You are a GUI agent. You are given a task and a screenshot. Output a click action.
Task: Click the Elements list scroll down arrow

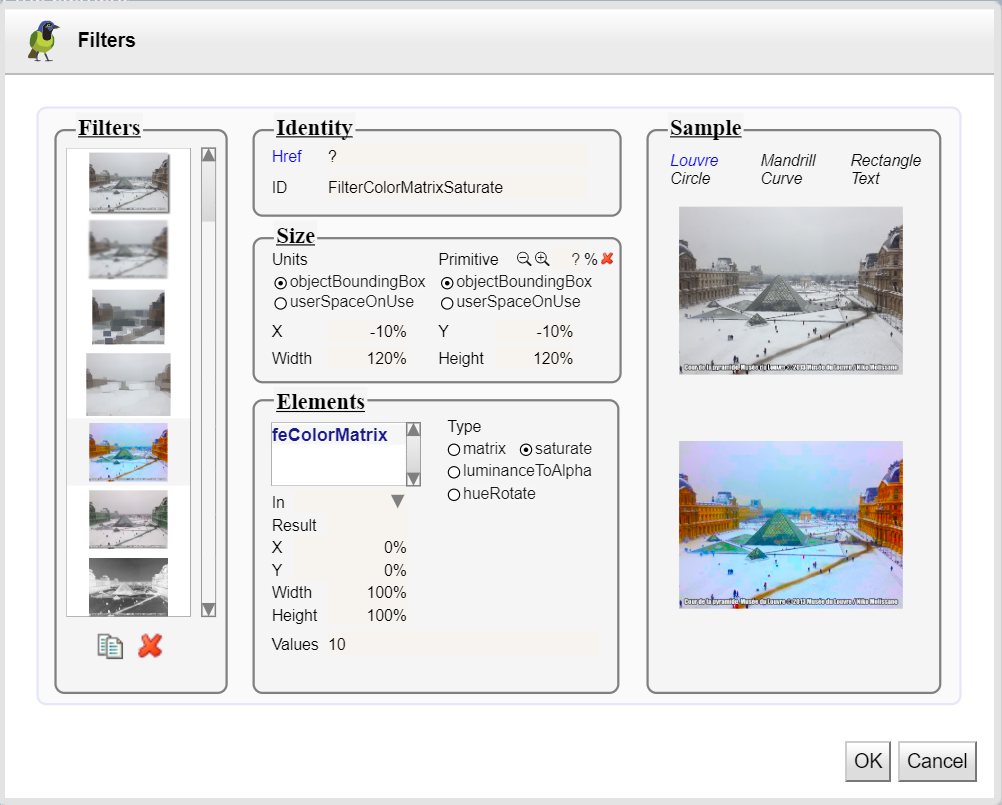(413, 479)
